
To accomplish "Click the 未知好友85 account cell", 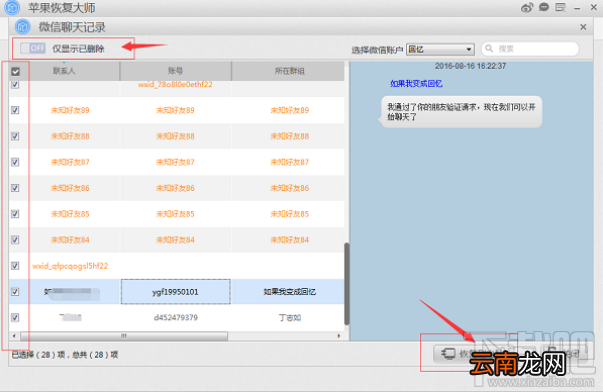I will coord(175,214).
